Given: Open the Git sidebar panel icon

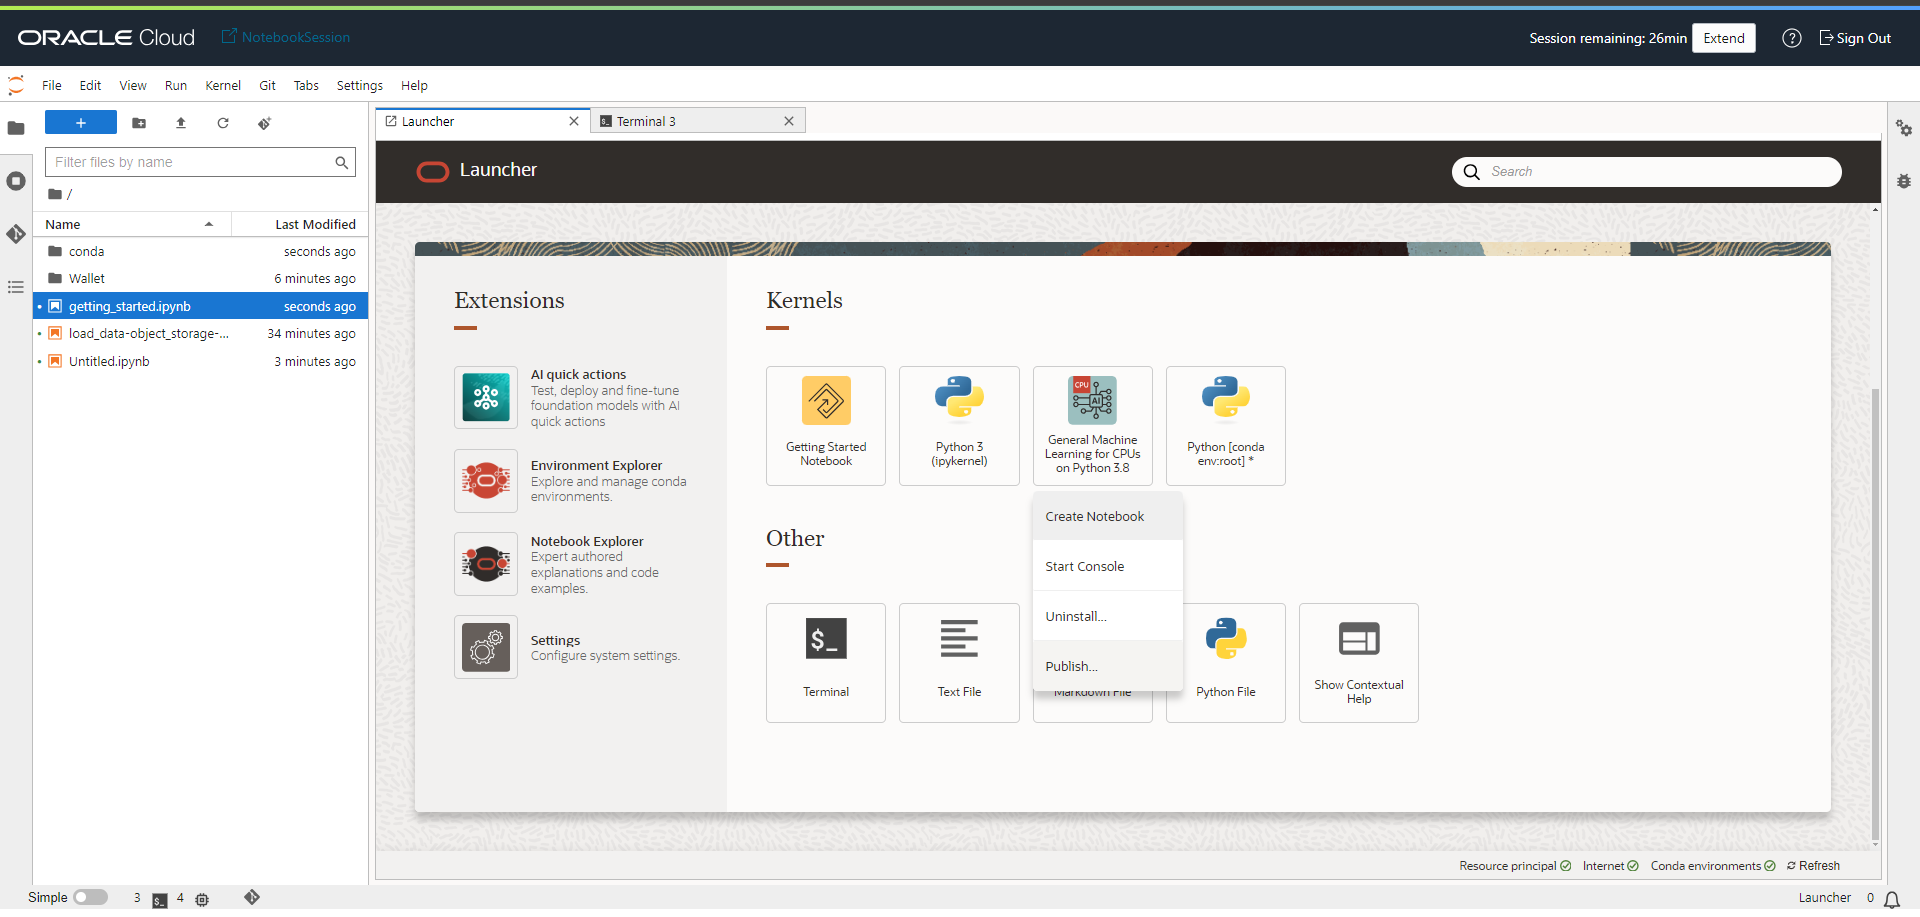Looking at the screenshot, I should coord(16,234).
